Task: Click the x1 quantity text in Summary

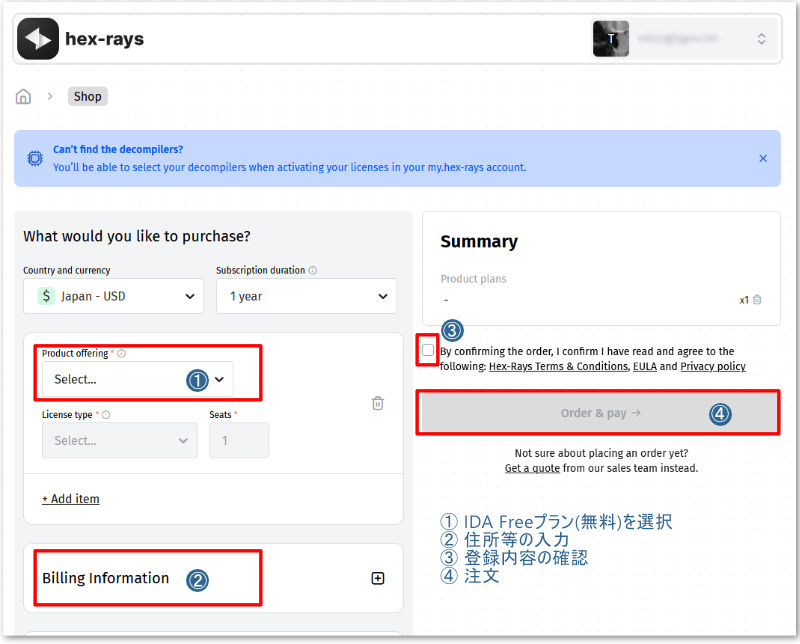Action: (x=744, y=300)
